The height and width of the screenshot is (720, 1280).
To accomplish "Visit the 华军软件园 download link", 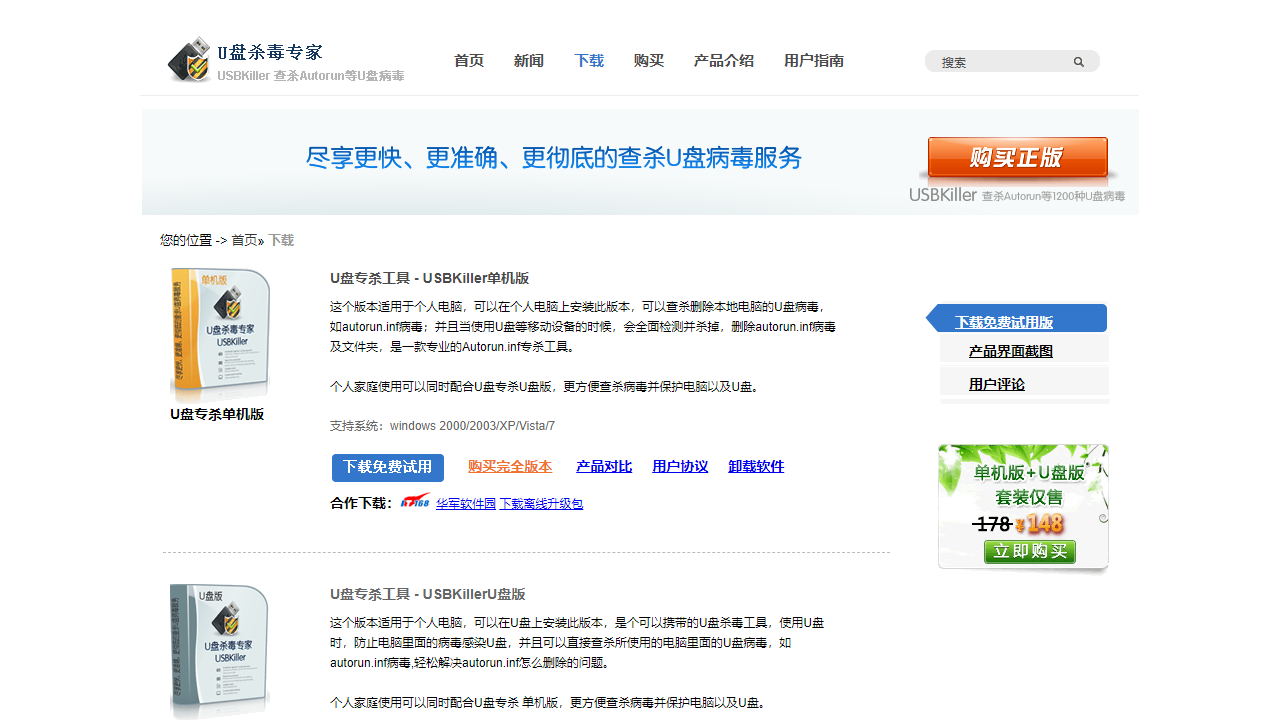I will coord(465,503).
